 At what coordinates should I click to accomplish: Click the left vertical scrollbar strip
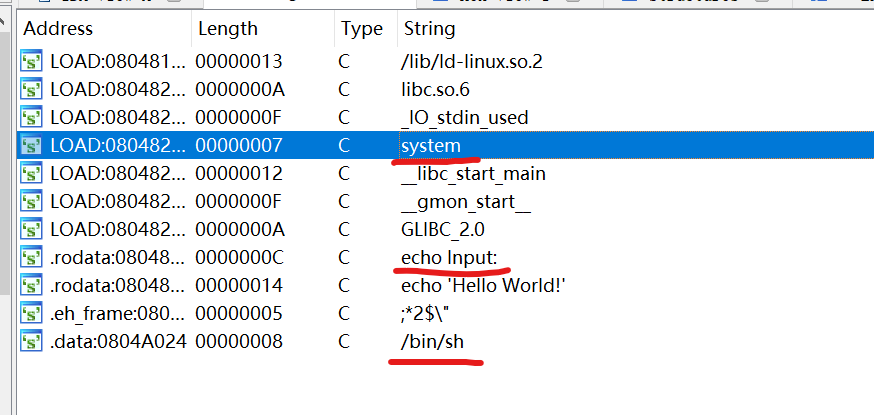4,156
